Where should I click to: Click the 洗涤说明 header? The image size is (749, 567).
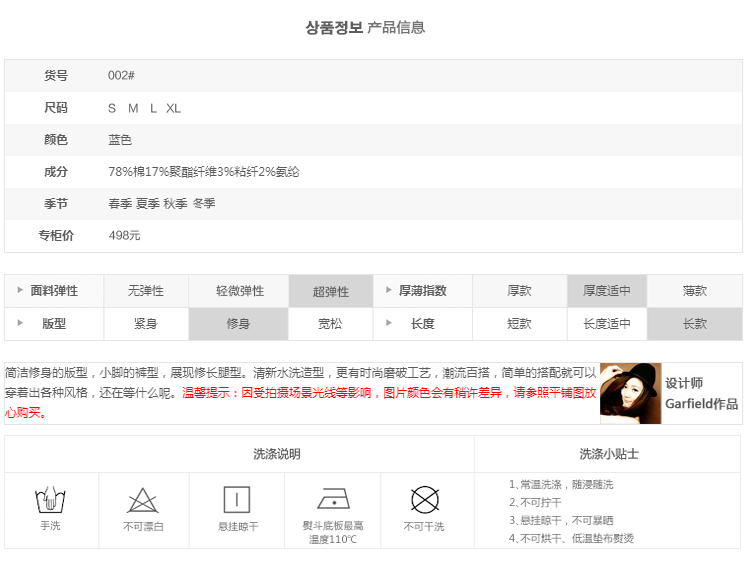(x=277, y=454)
